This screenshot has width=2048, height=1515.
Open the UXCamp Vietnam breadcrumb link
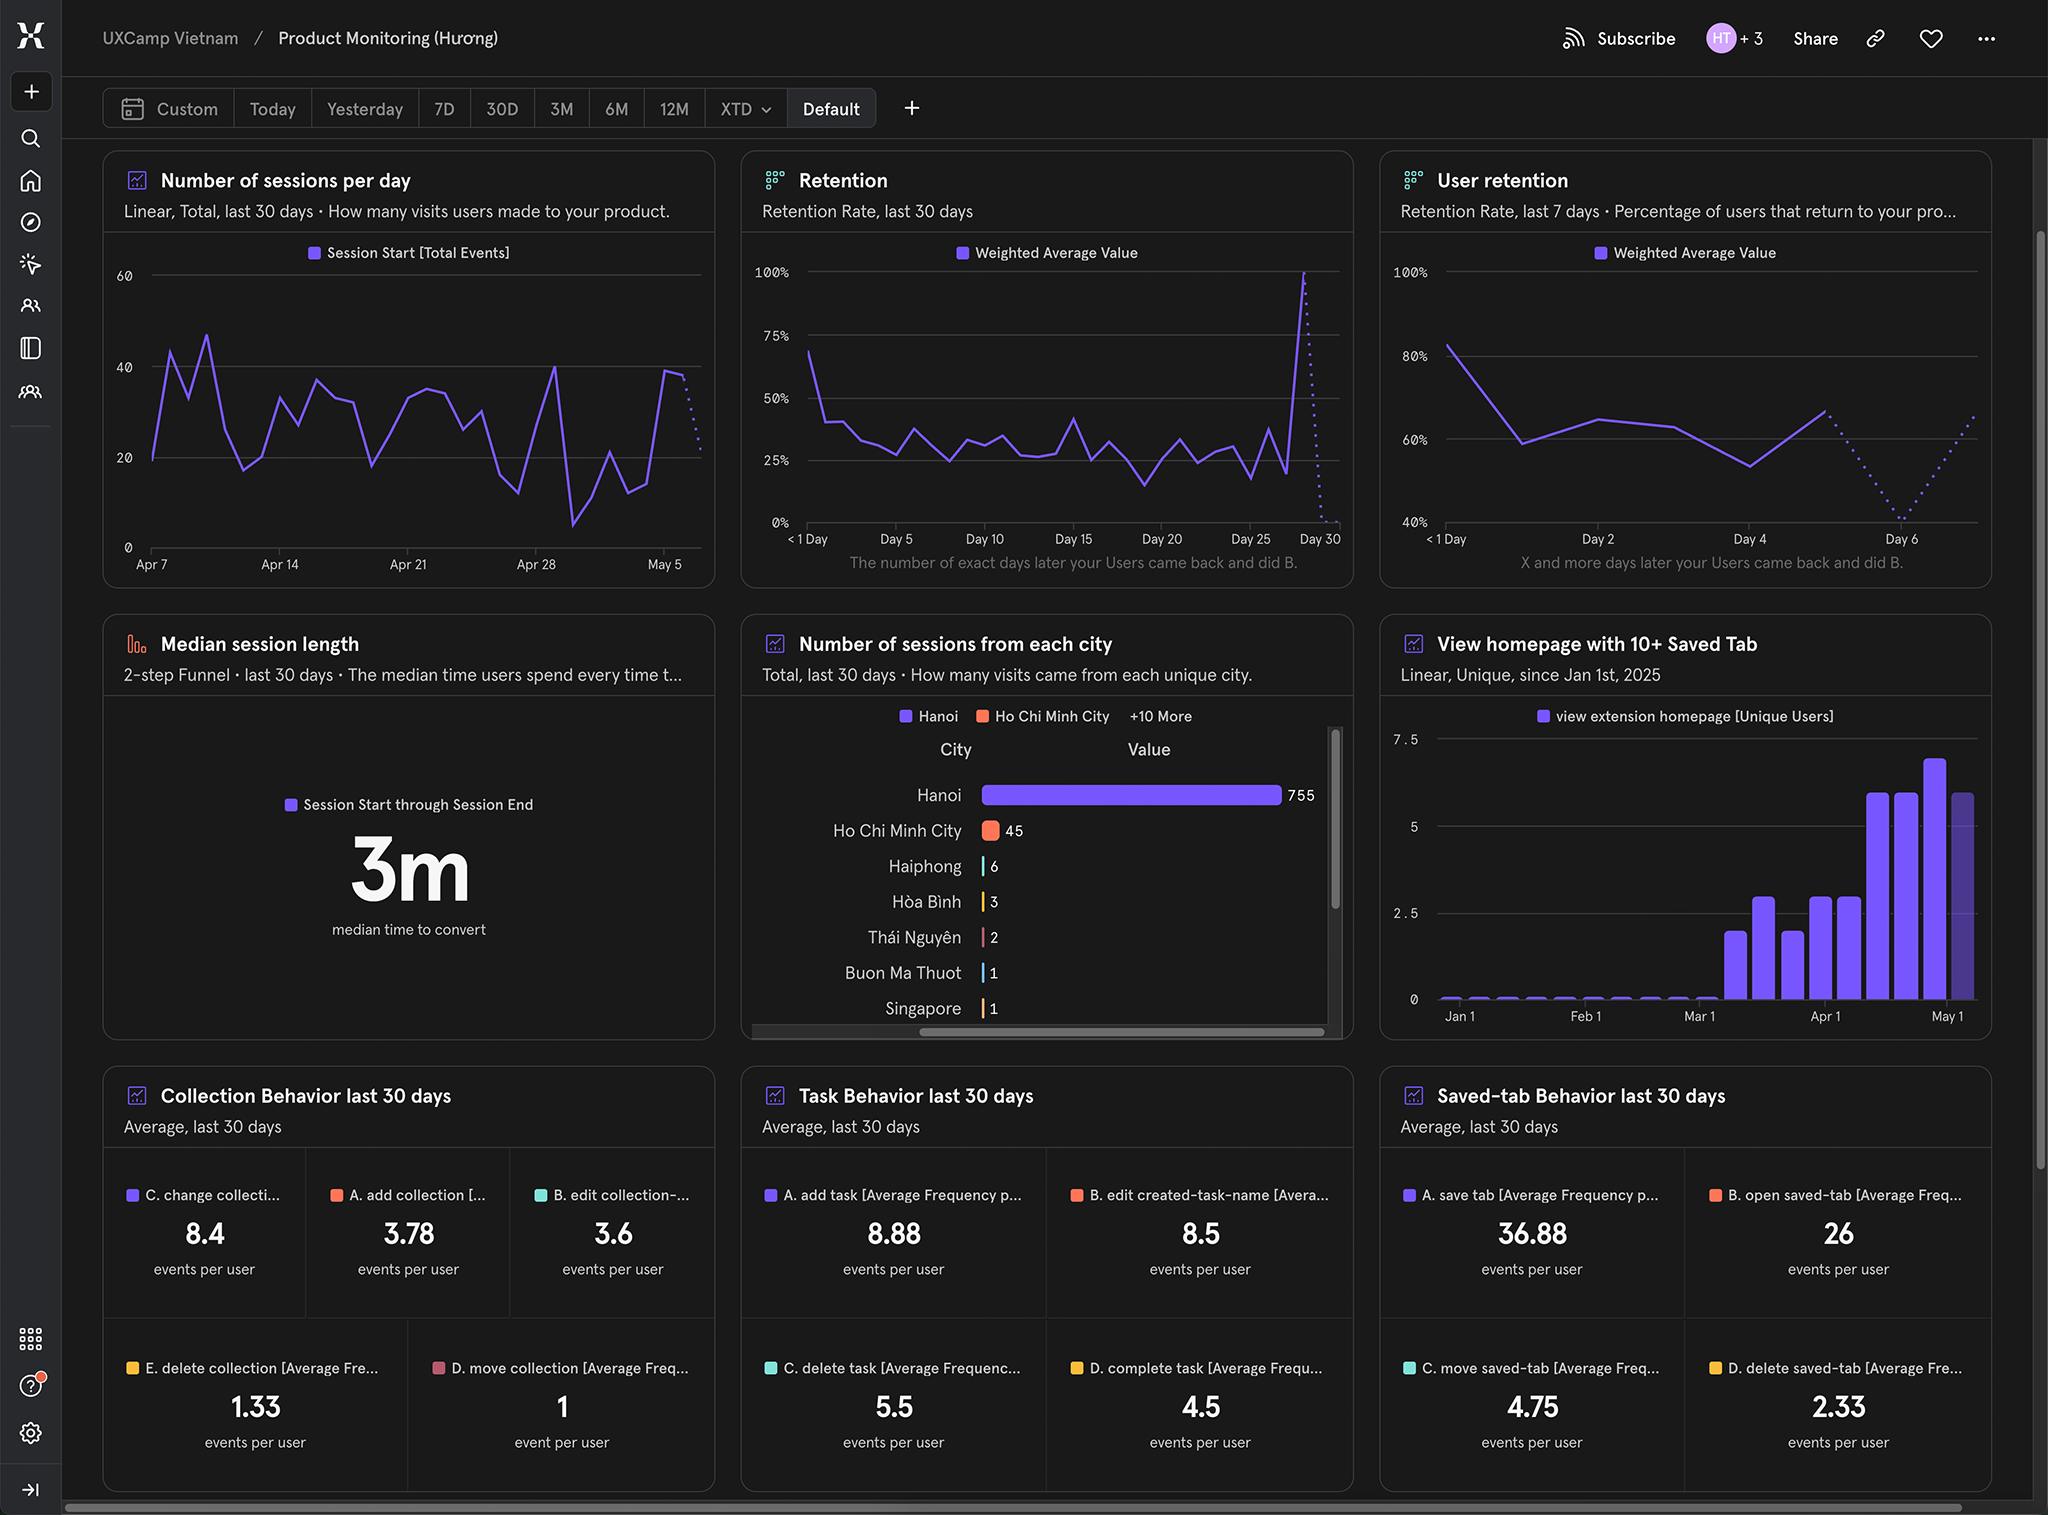(x=170, y=39)
